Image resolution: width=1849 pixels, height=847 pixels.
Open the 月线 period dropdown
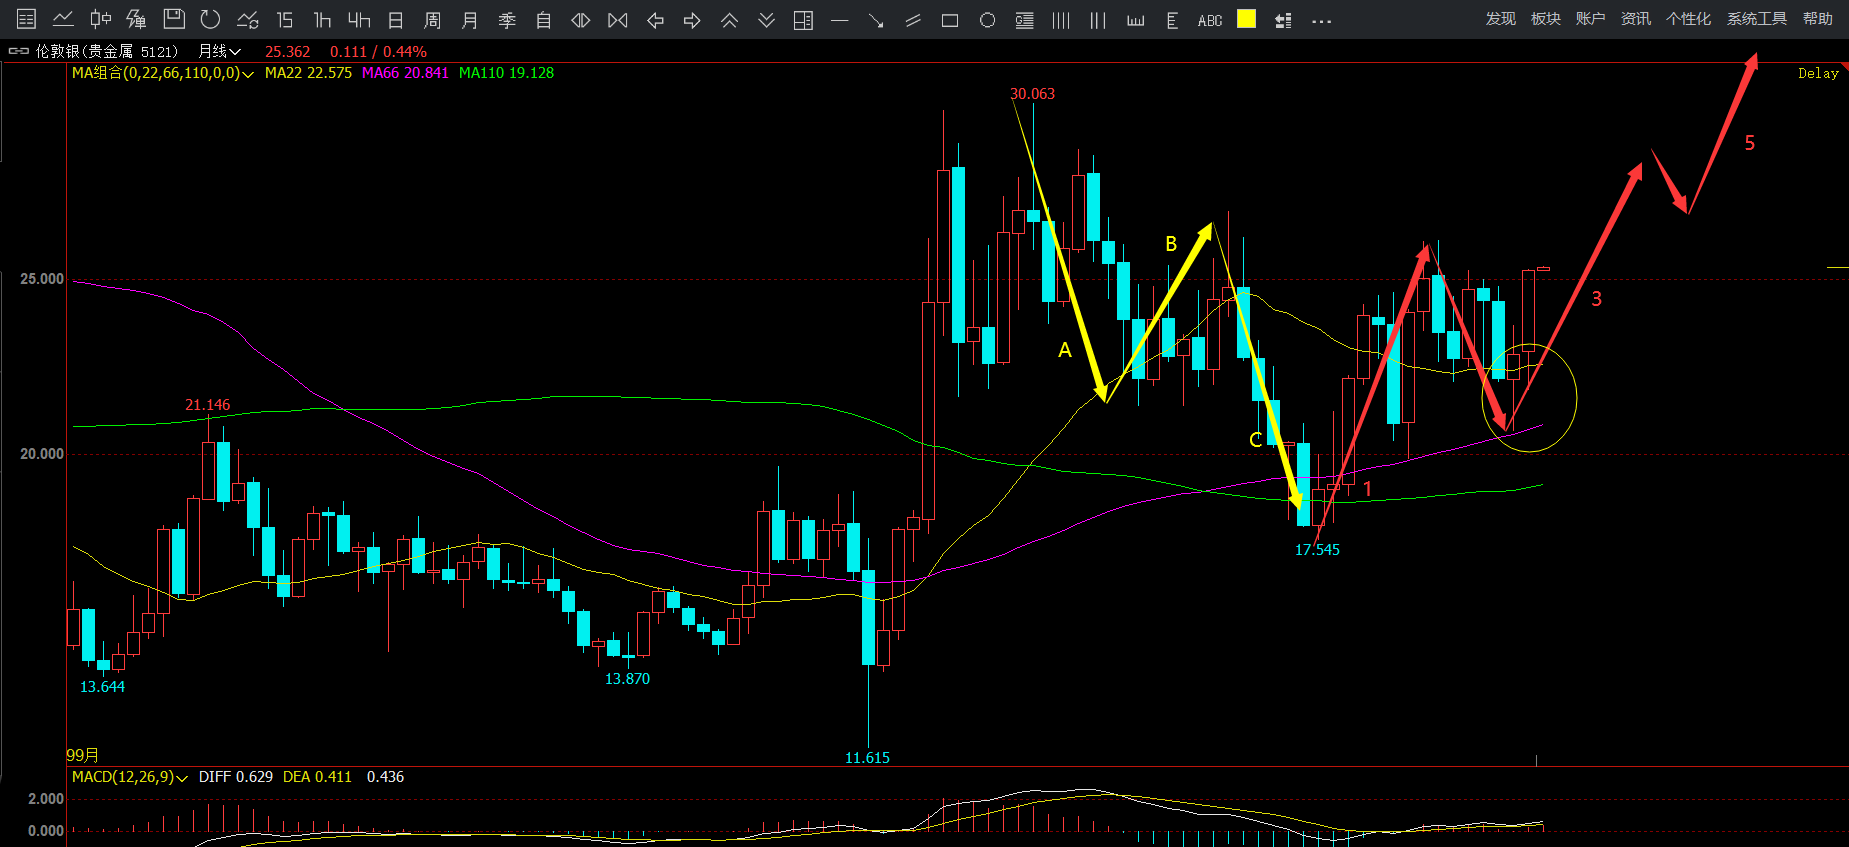(219, 51)
